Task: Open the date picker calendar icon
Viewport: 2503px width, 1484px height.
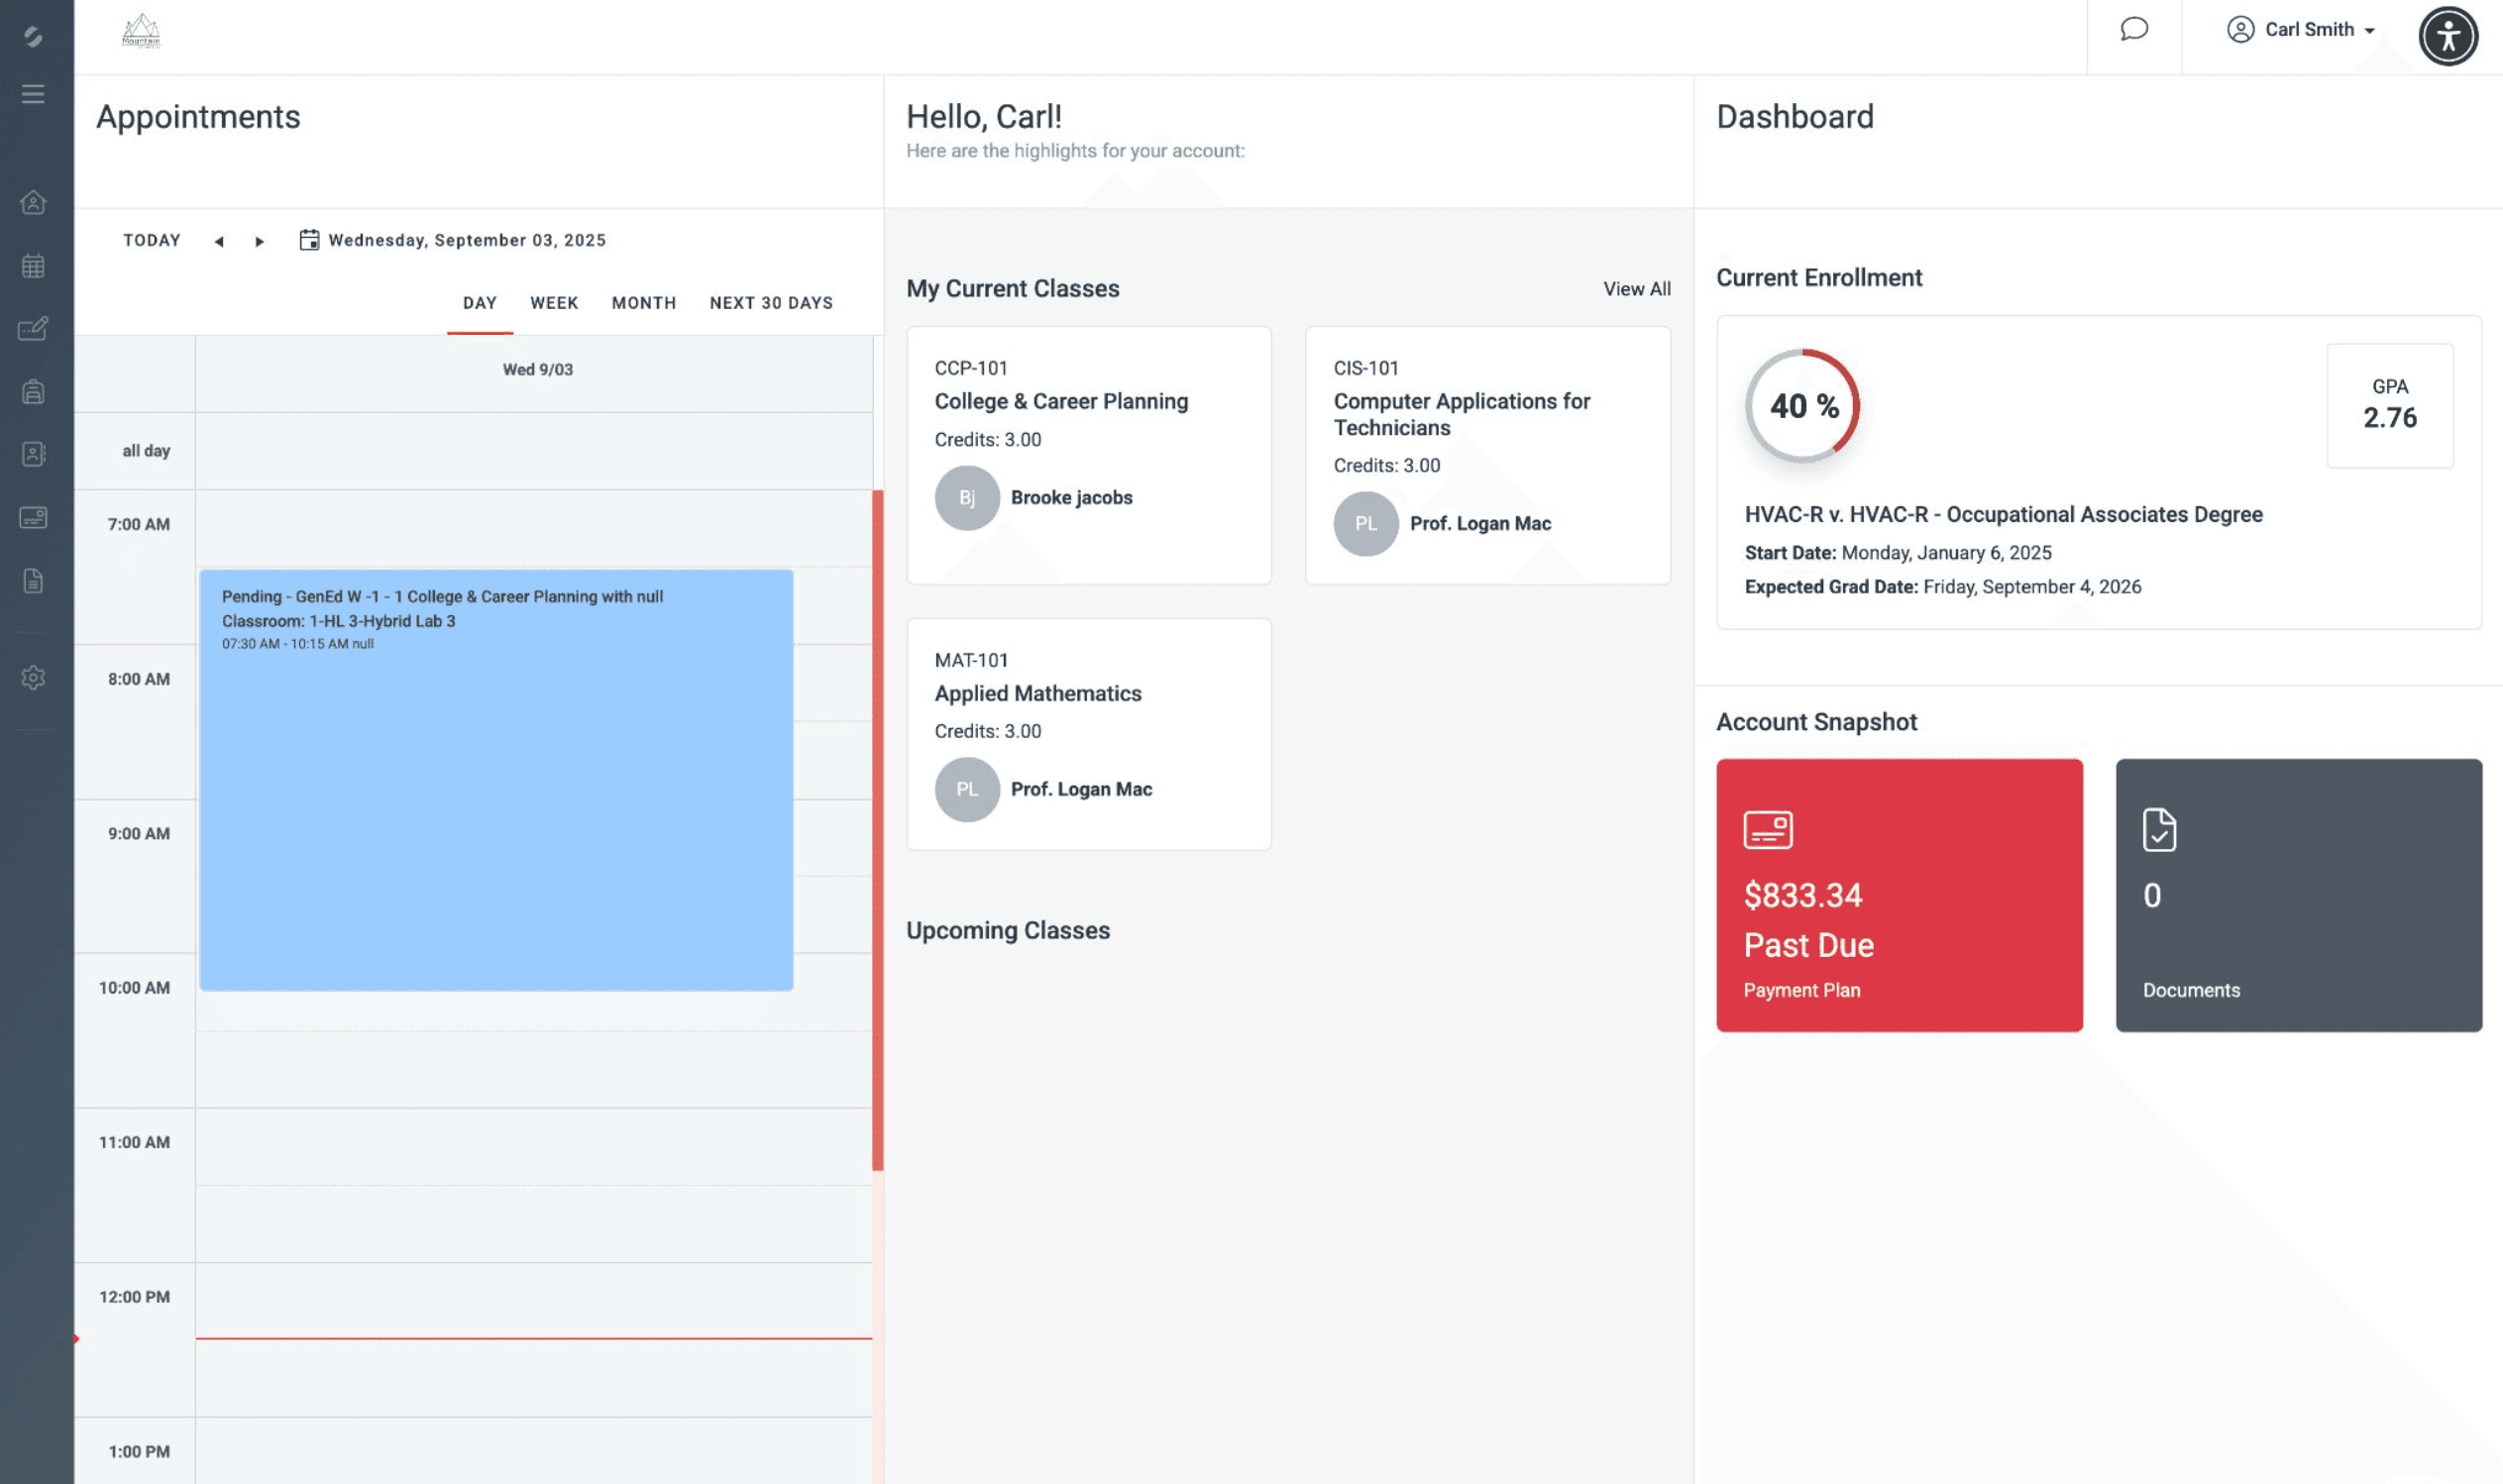Action: (x=309, y=240)
